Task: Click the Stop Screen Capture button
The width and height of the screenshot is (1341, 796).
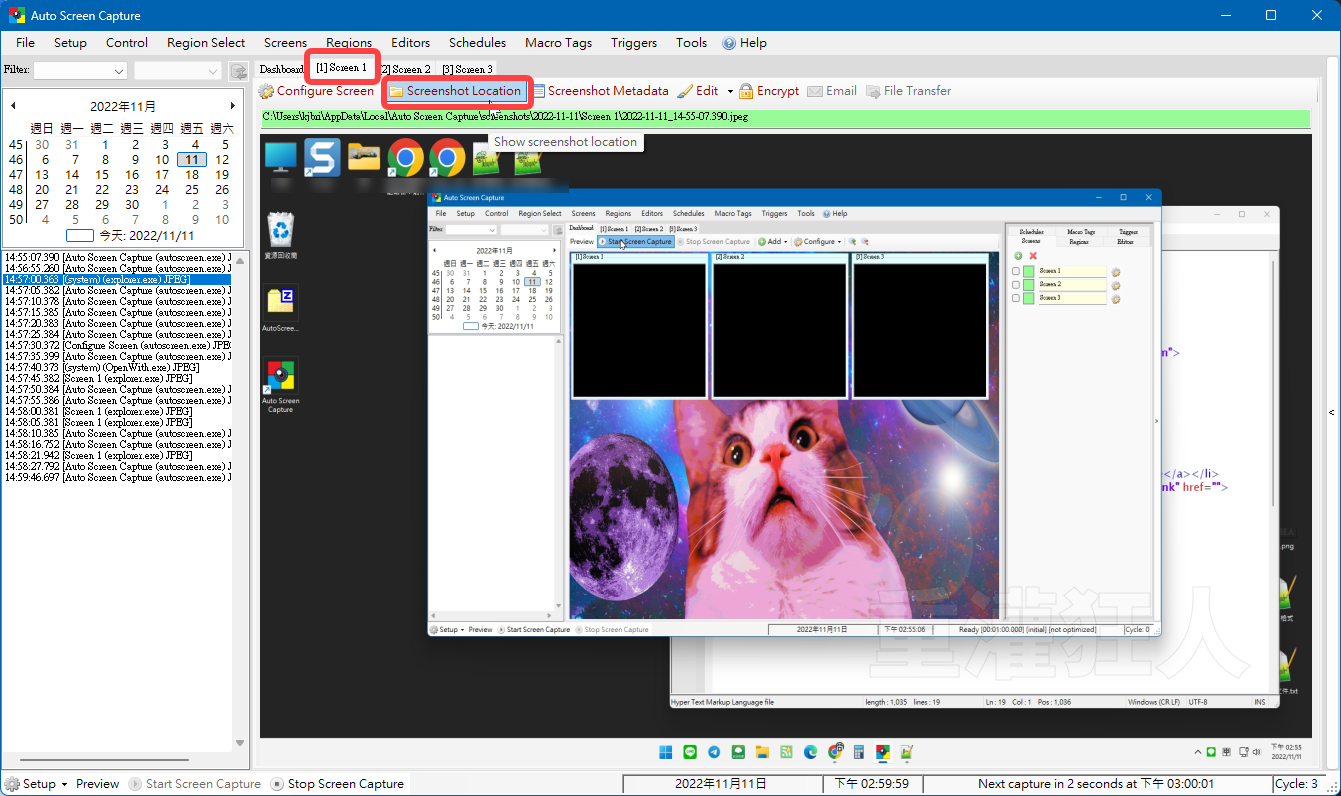Action: (337, 784)
